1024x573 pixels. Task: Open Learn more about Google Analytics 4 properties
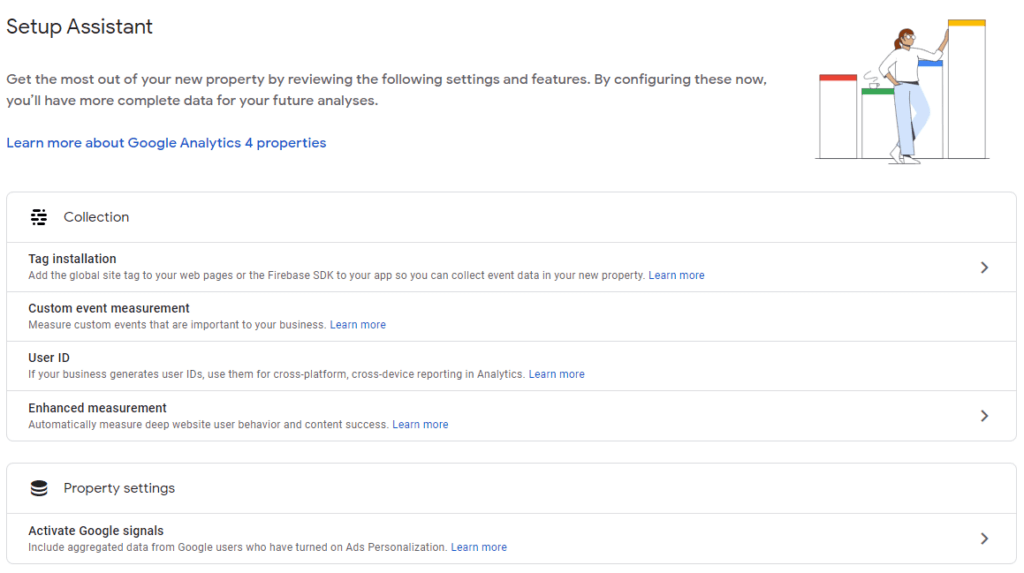pos(166,143)
